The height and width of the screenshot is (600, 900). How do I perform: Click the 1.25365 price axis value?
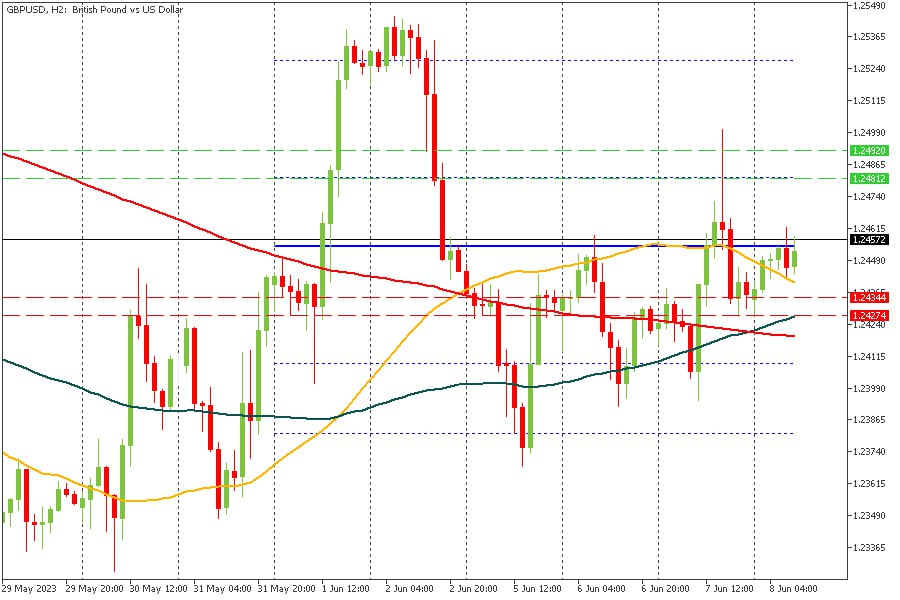click(x=869, y=37)
